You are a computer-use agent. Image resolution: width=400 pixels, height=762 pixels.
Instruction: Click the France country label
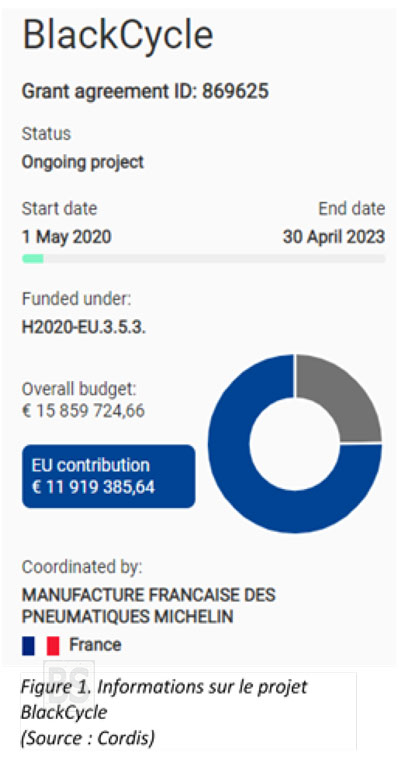pyautogui.click(x=95, y=645)
